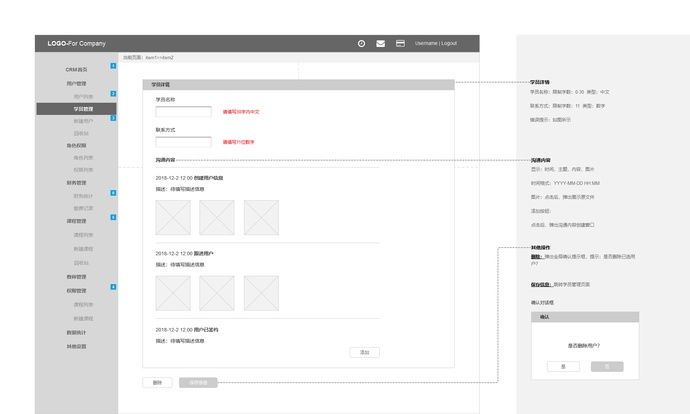Expand the 课程管理 sidebar section
690x414 pixels.
click(77, 220)
